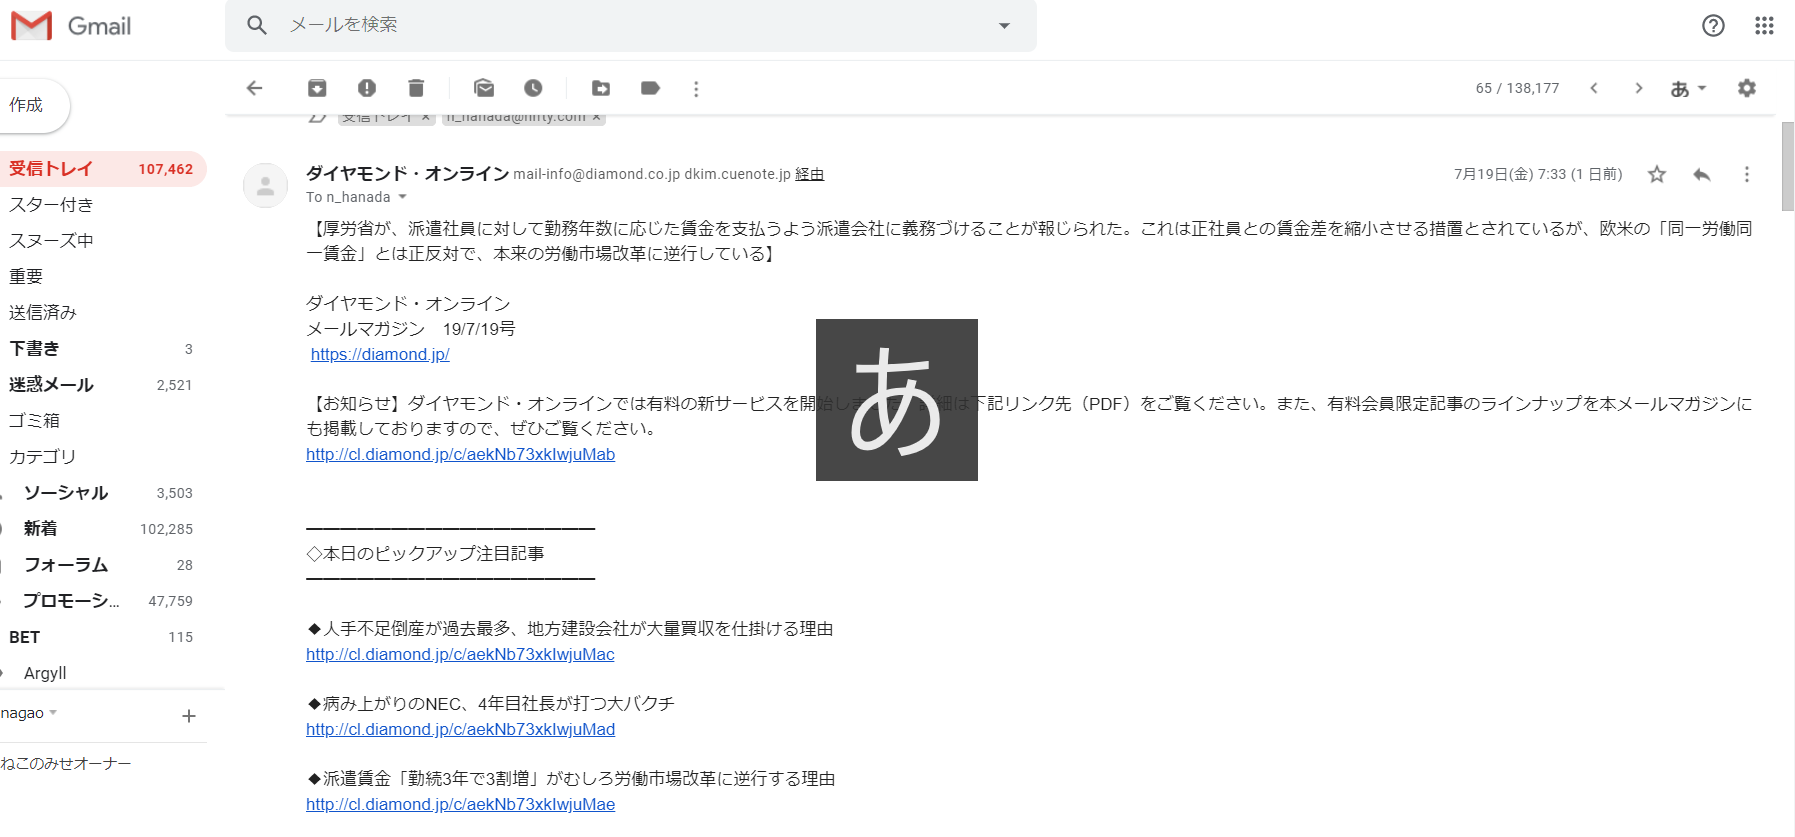Click sender name ダイヤモンド・オンライン
The height and width of the screenshot is (837, 1795).
[407, 174]
